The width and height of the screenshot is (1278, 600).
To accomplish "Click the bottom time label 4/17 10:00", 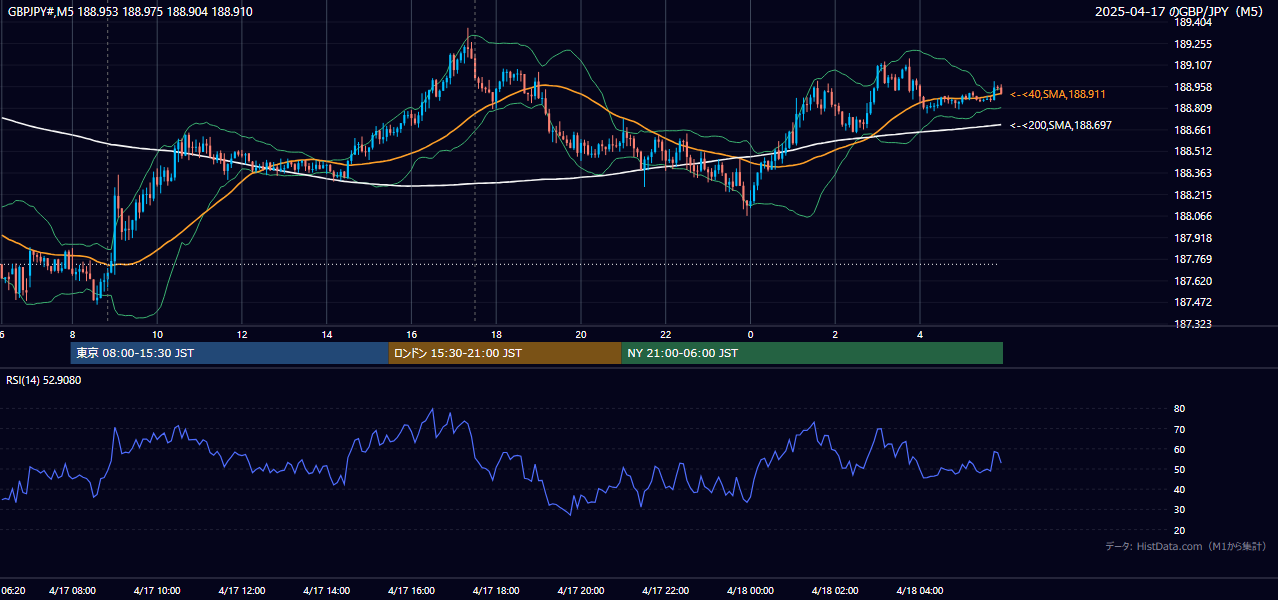I will 157,591.
